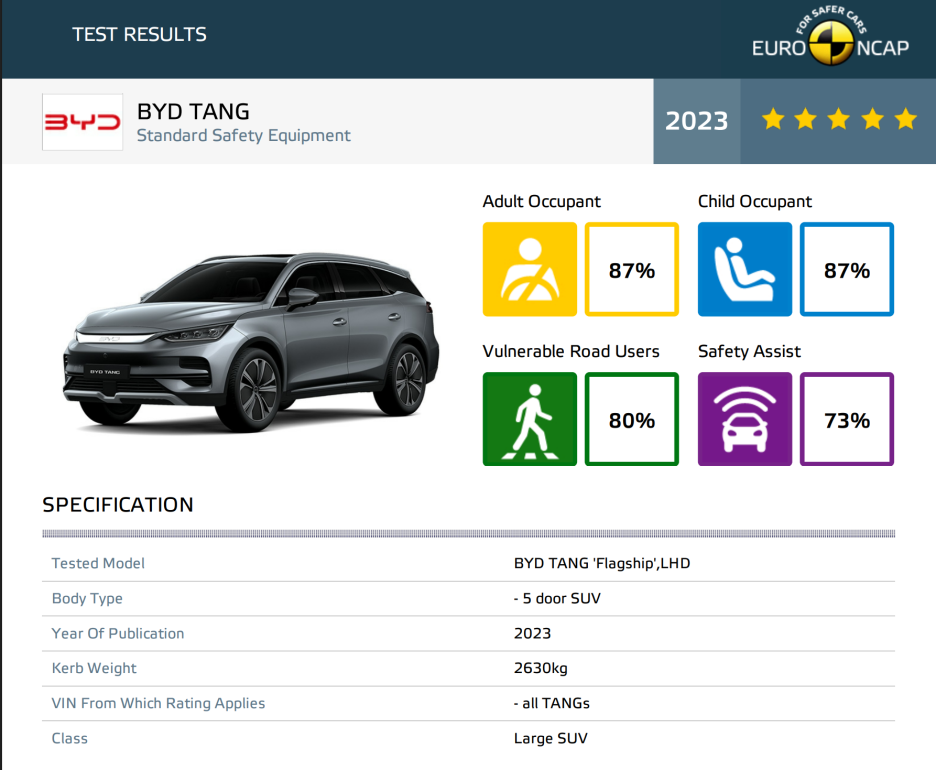Screen dimensions: 936x770
Task: Click the '- all TANGs' value
Action: [552, 704]
